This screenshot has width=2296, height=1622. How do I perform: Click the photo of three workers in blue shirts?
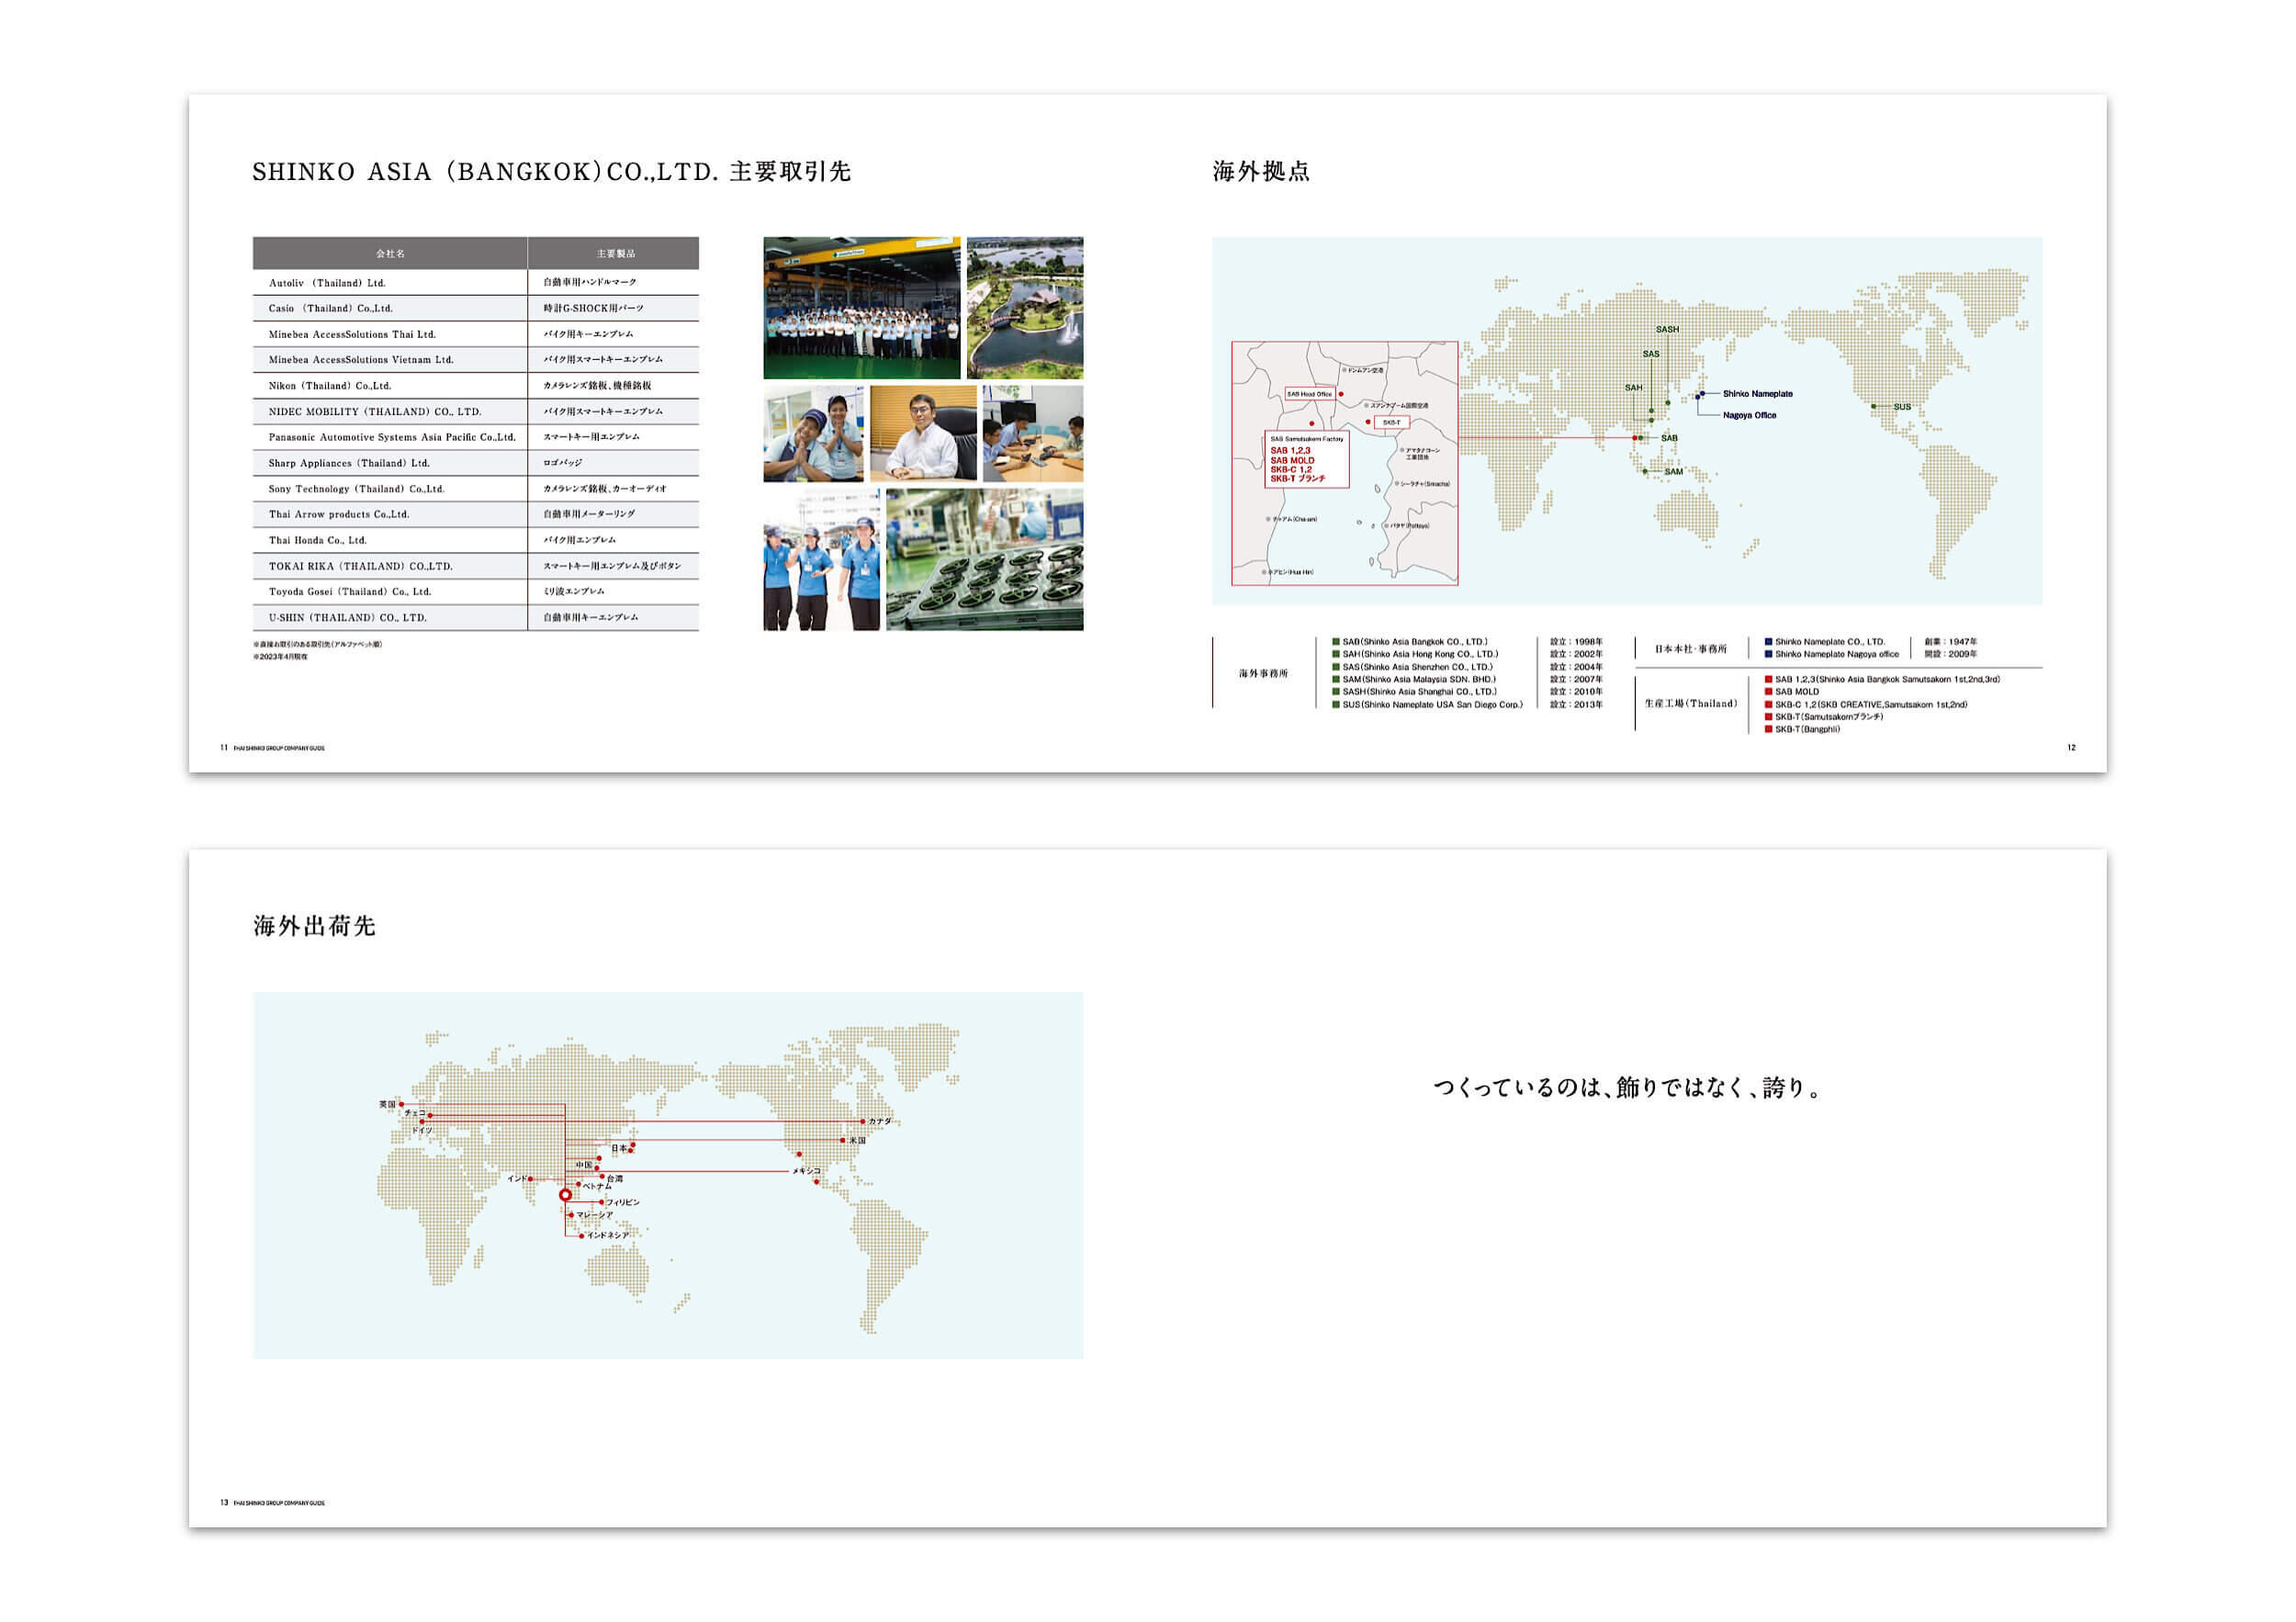[x=822, y=559]
